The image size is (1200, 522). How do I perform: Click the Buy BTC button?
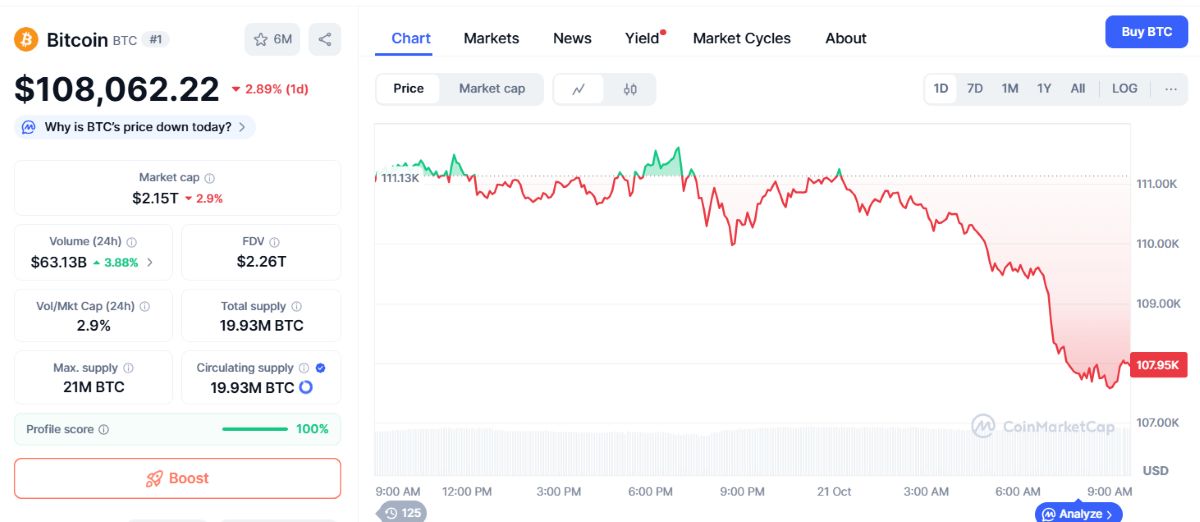1146,32
